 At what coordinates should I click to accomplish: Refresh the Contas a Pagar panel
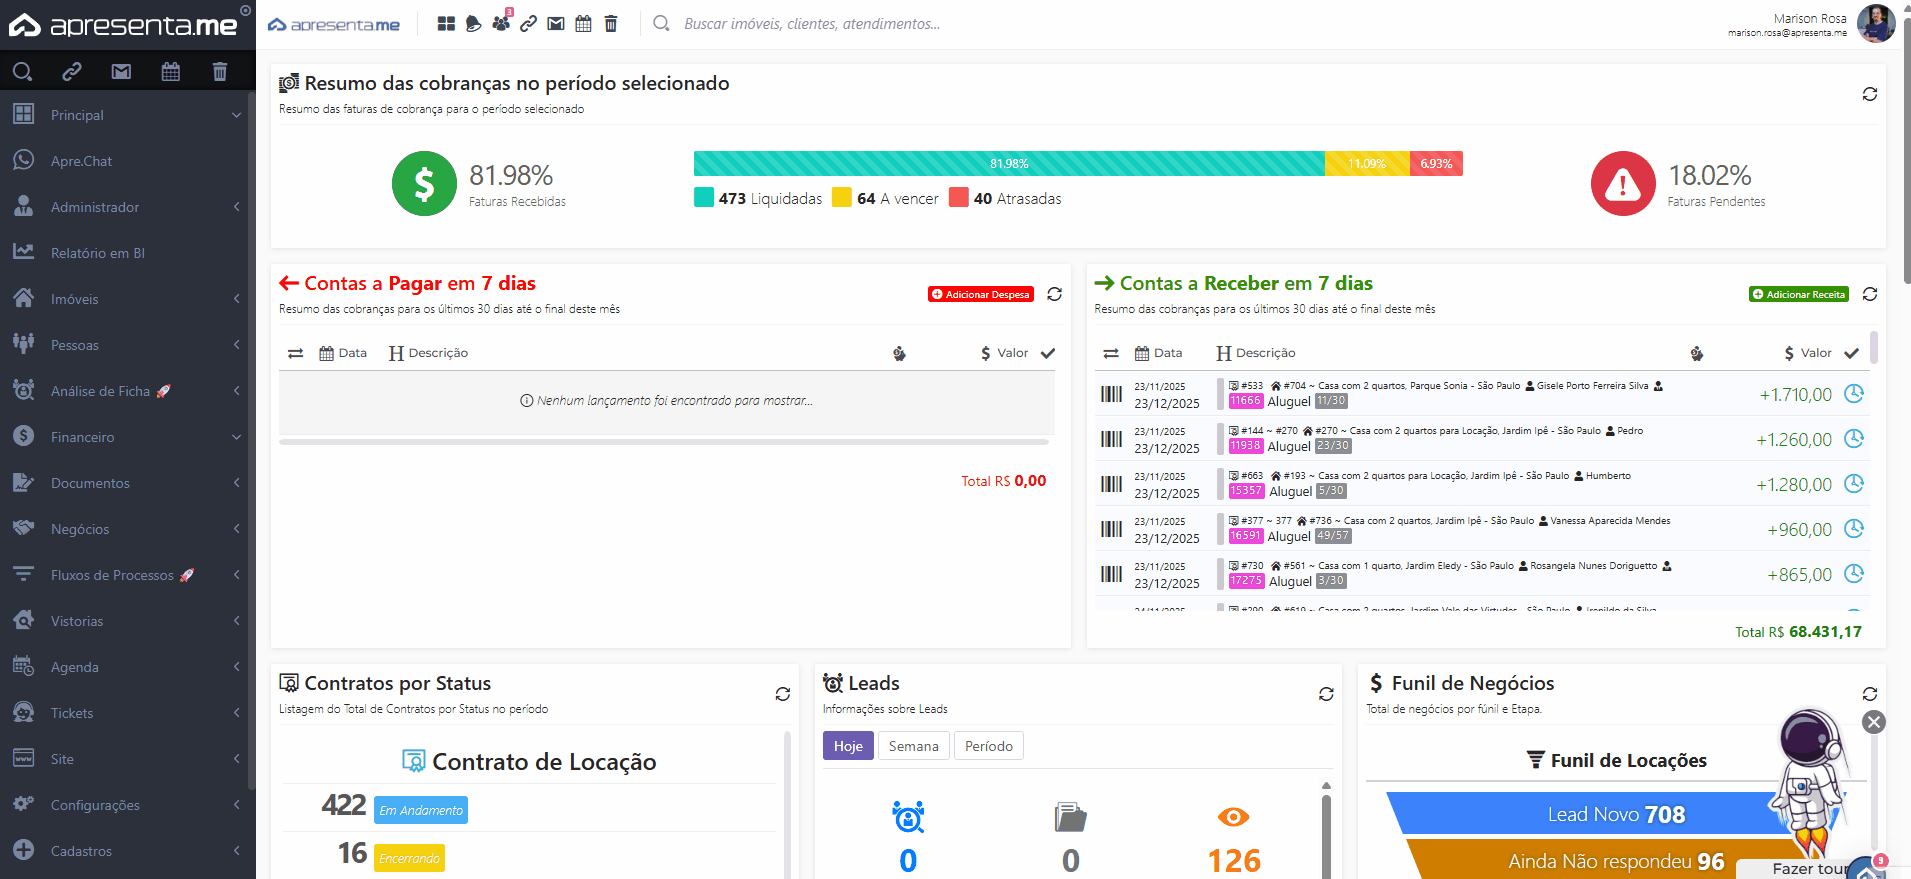pos(1054,294)
